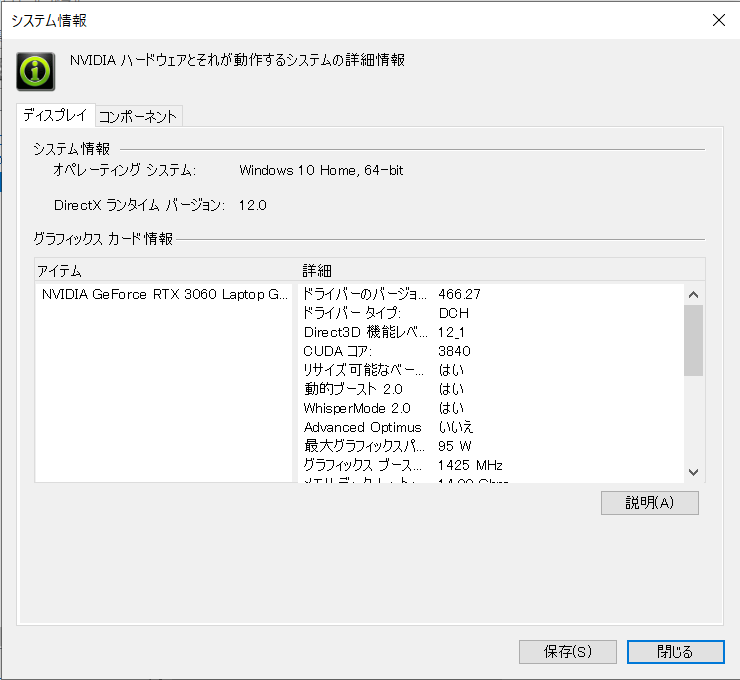740x680 pixels.
Task: Click the 最大グラフィックスパ... row label
Action: 364,446
